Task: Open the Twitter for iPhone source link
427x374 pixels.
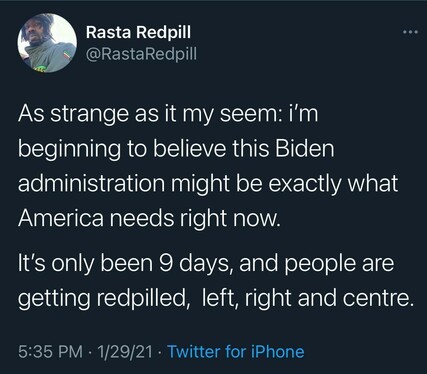Action: (236, 352)
